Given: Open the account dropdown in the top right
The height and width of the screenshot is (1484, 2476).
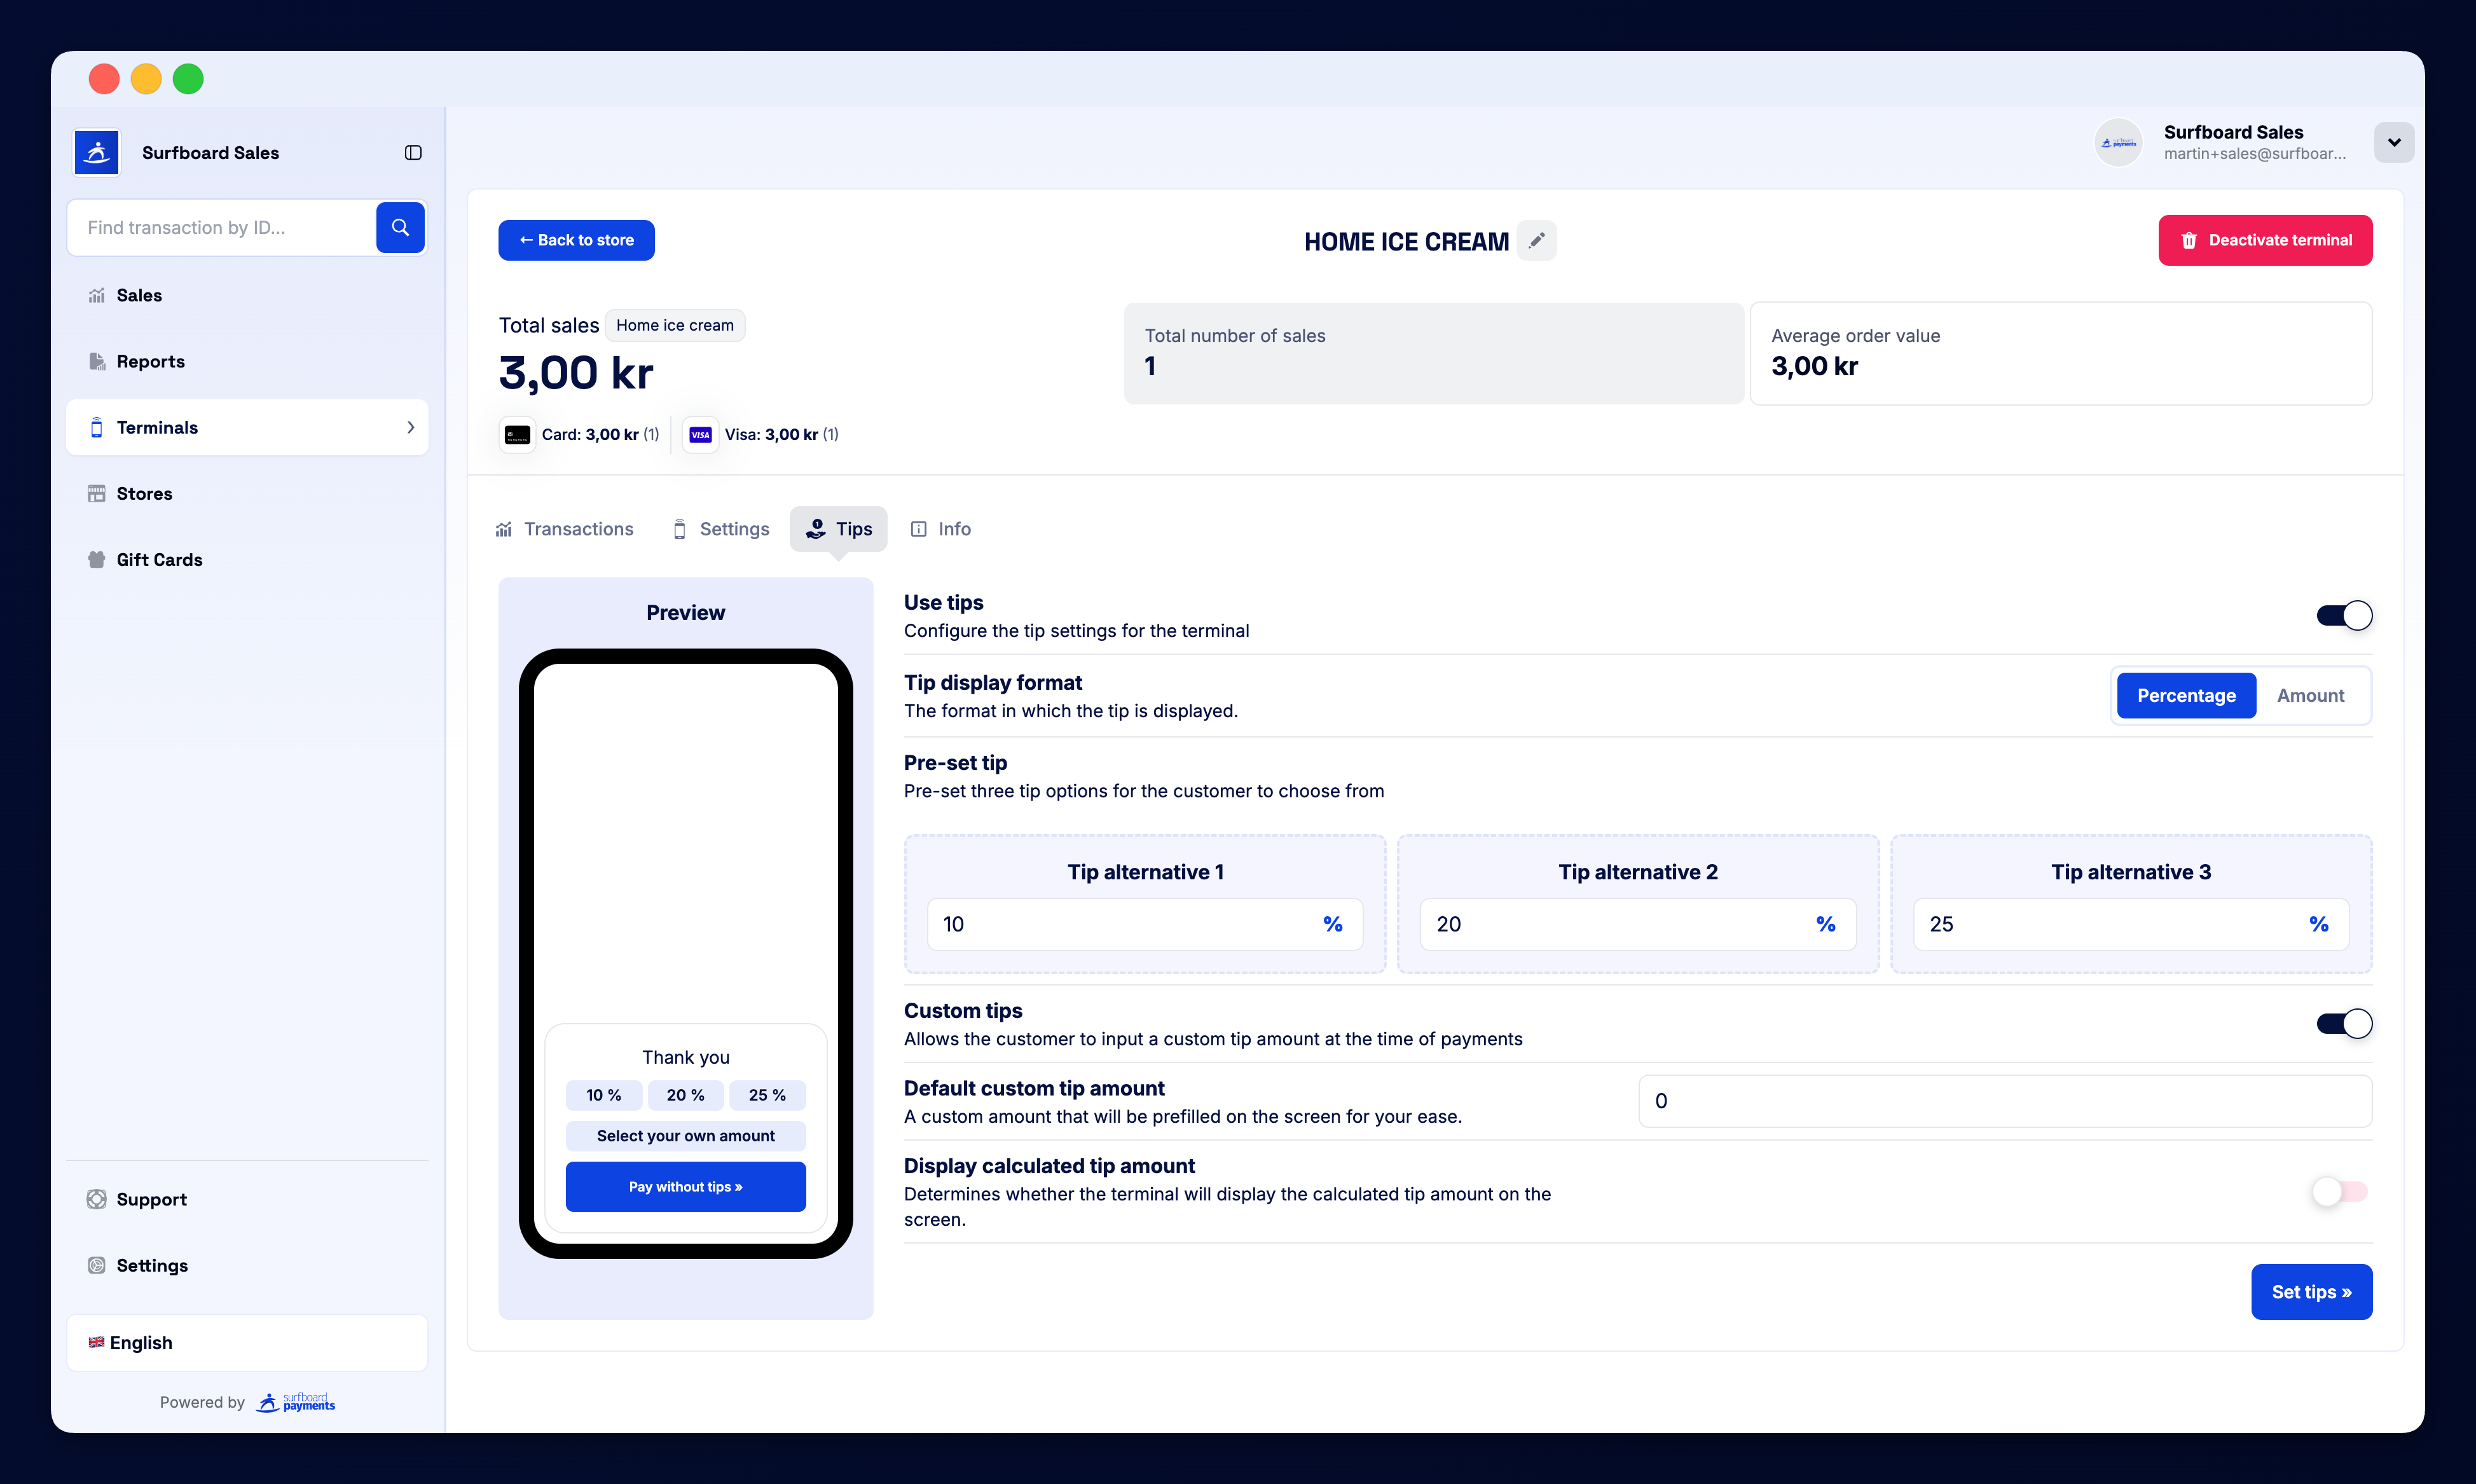Looking at the screenshot, I should (x=2394, y=142).
